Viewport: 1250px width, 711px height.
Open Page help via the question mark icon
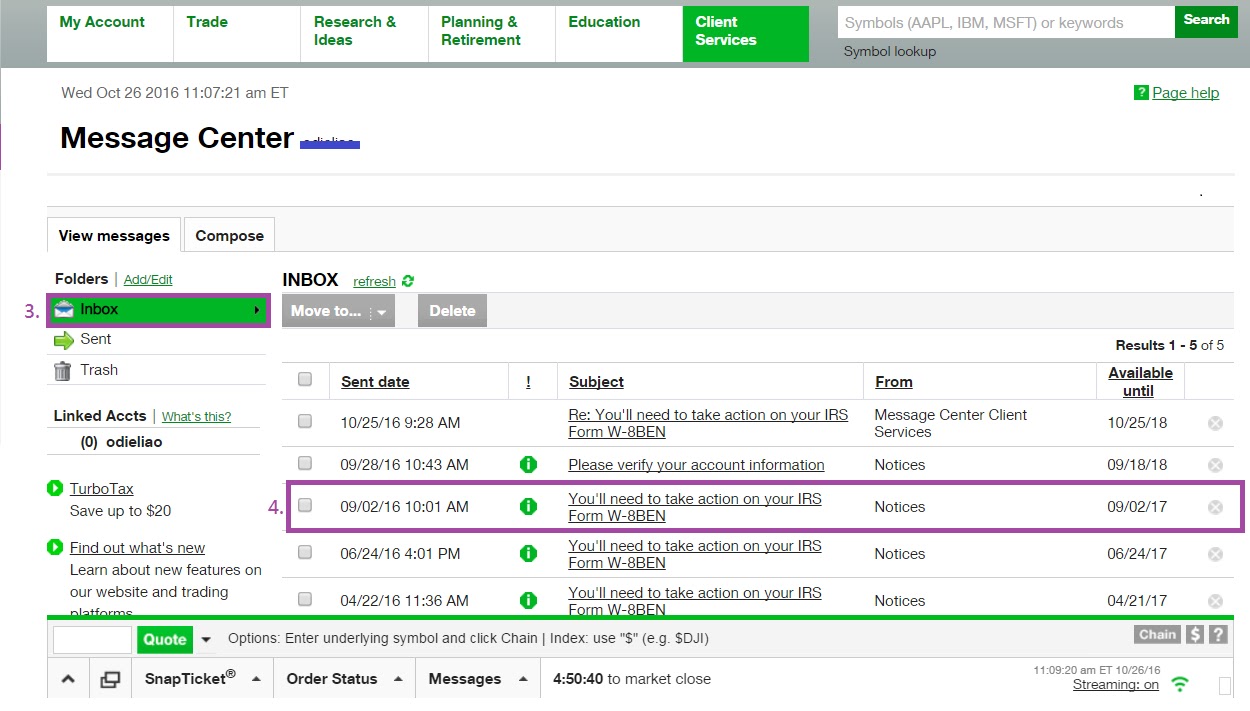(x=1140, y=92)
